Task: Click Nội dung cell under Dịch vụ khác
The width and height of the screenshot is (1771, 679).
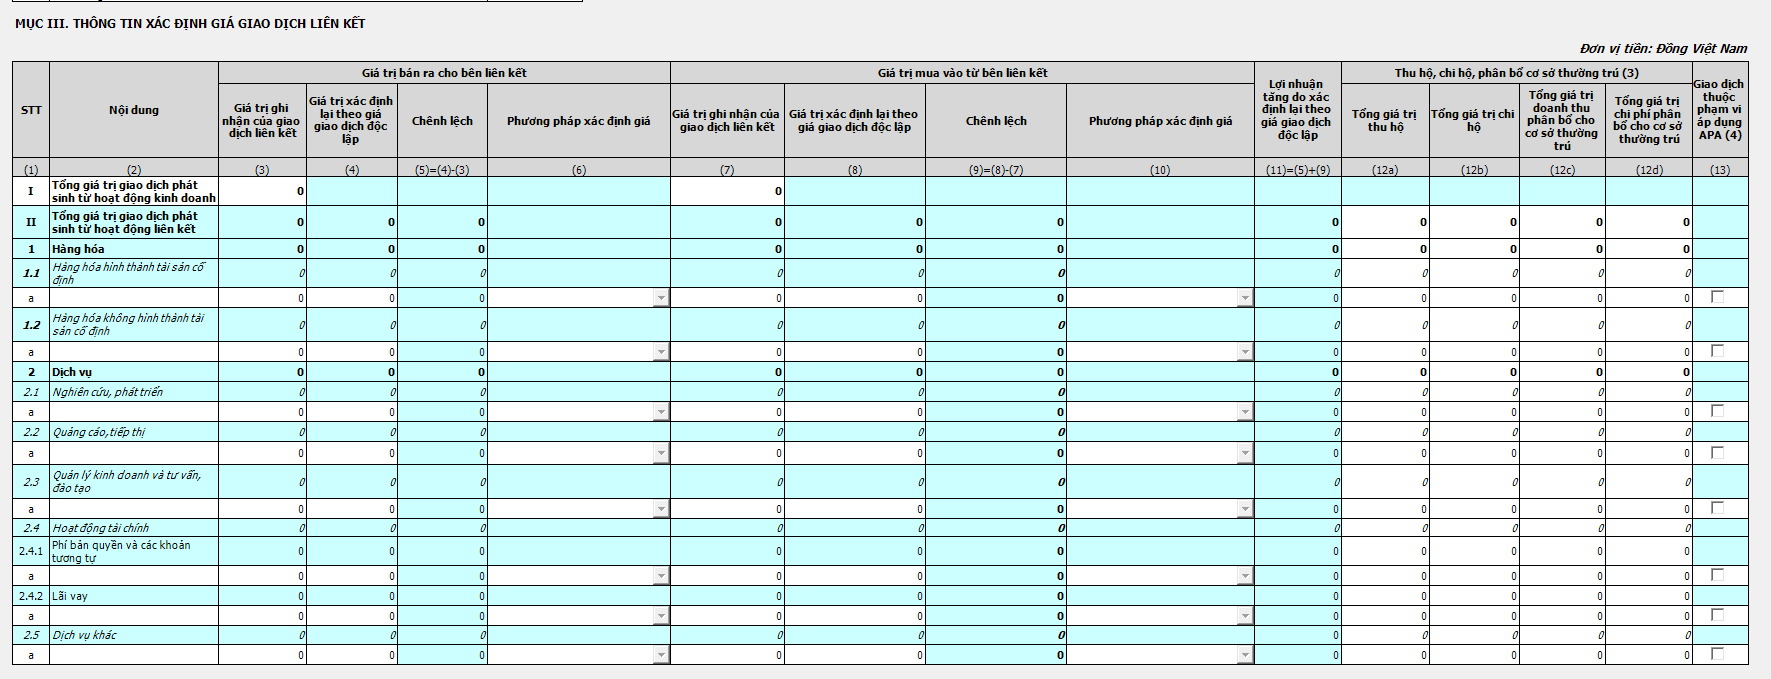Action: coord(133,656)
